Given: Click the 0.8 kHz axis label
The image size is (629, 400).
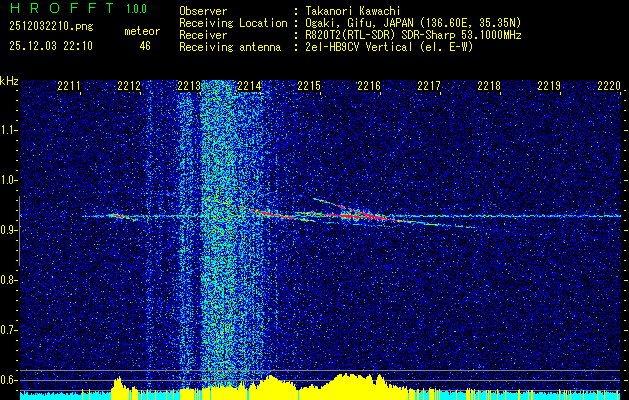Looking at the screenshot, I should 8,280.
